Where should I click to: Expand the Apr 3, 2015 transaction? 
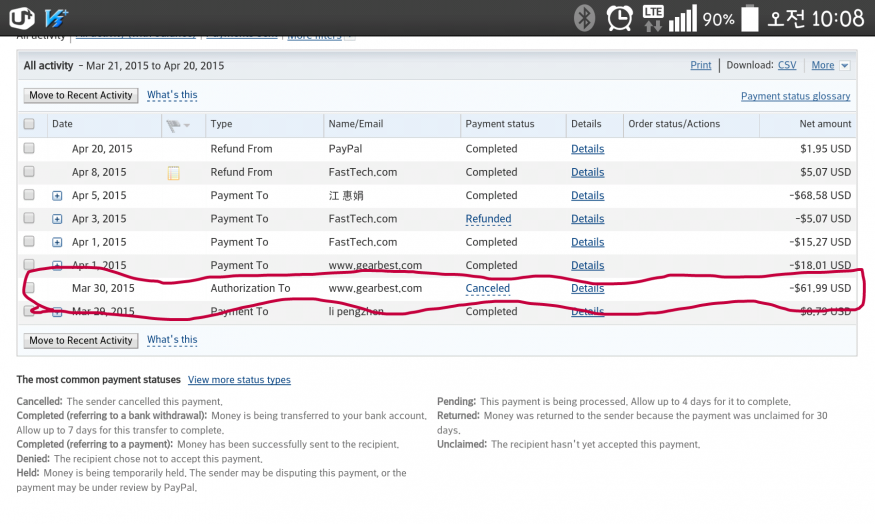tap(57, 219)
